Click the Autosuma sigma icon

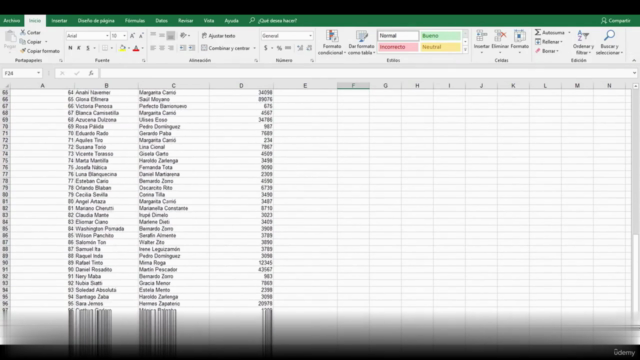(538, 32)
